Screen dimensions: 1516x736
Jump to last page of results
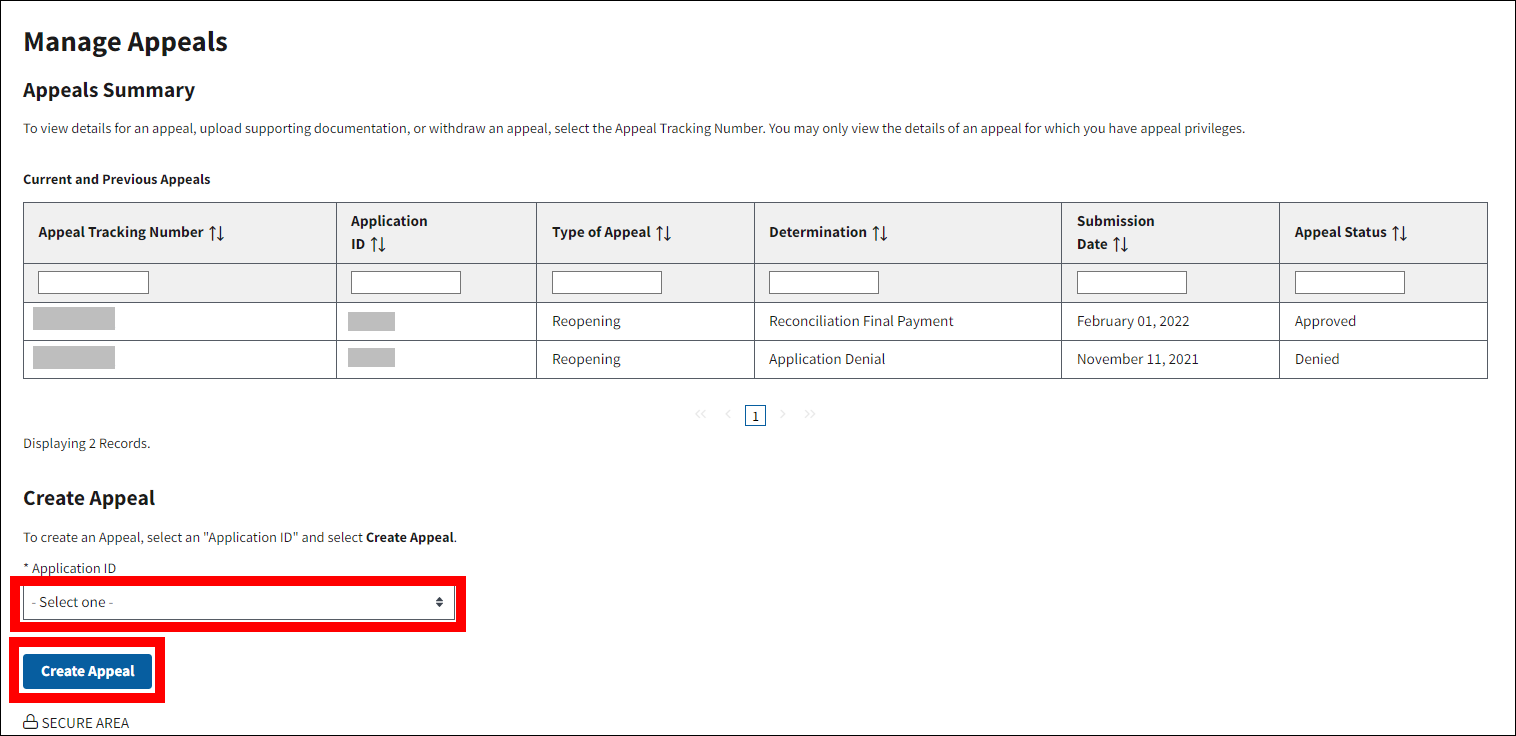pos(810,414)
